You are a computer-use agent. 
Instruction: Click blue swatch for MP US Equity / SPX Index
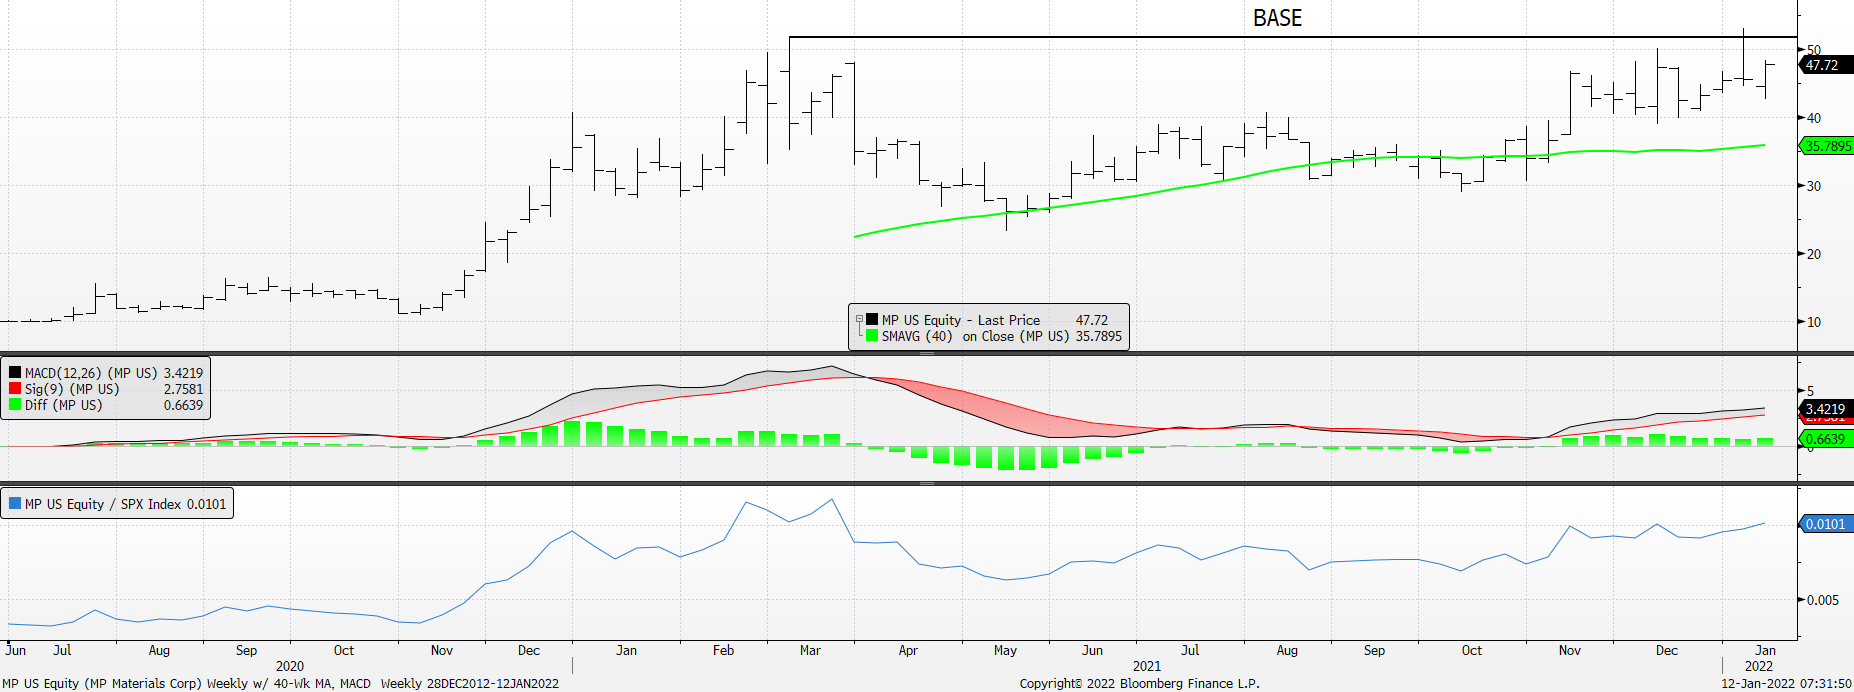click(15, 504)
